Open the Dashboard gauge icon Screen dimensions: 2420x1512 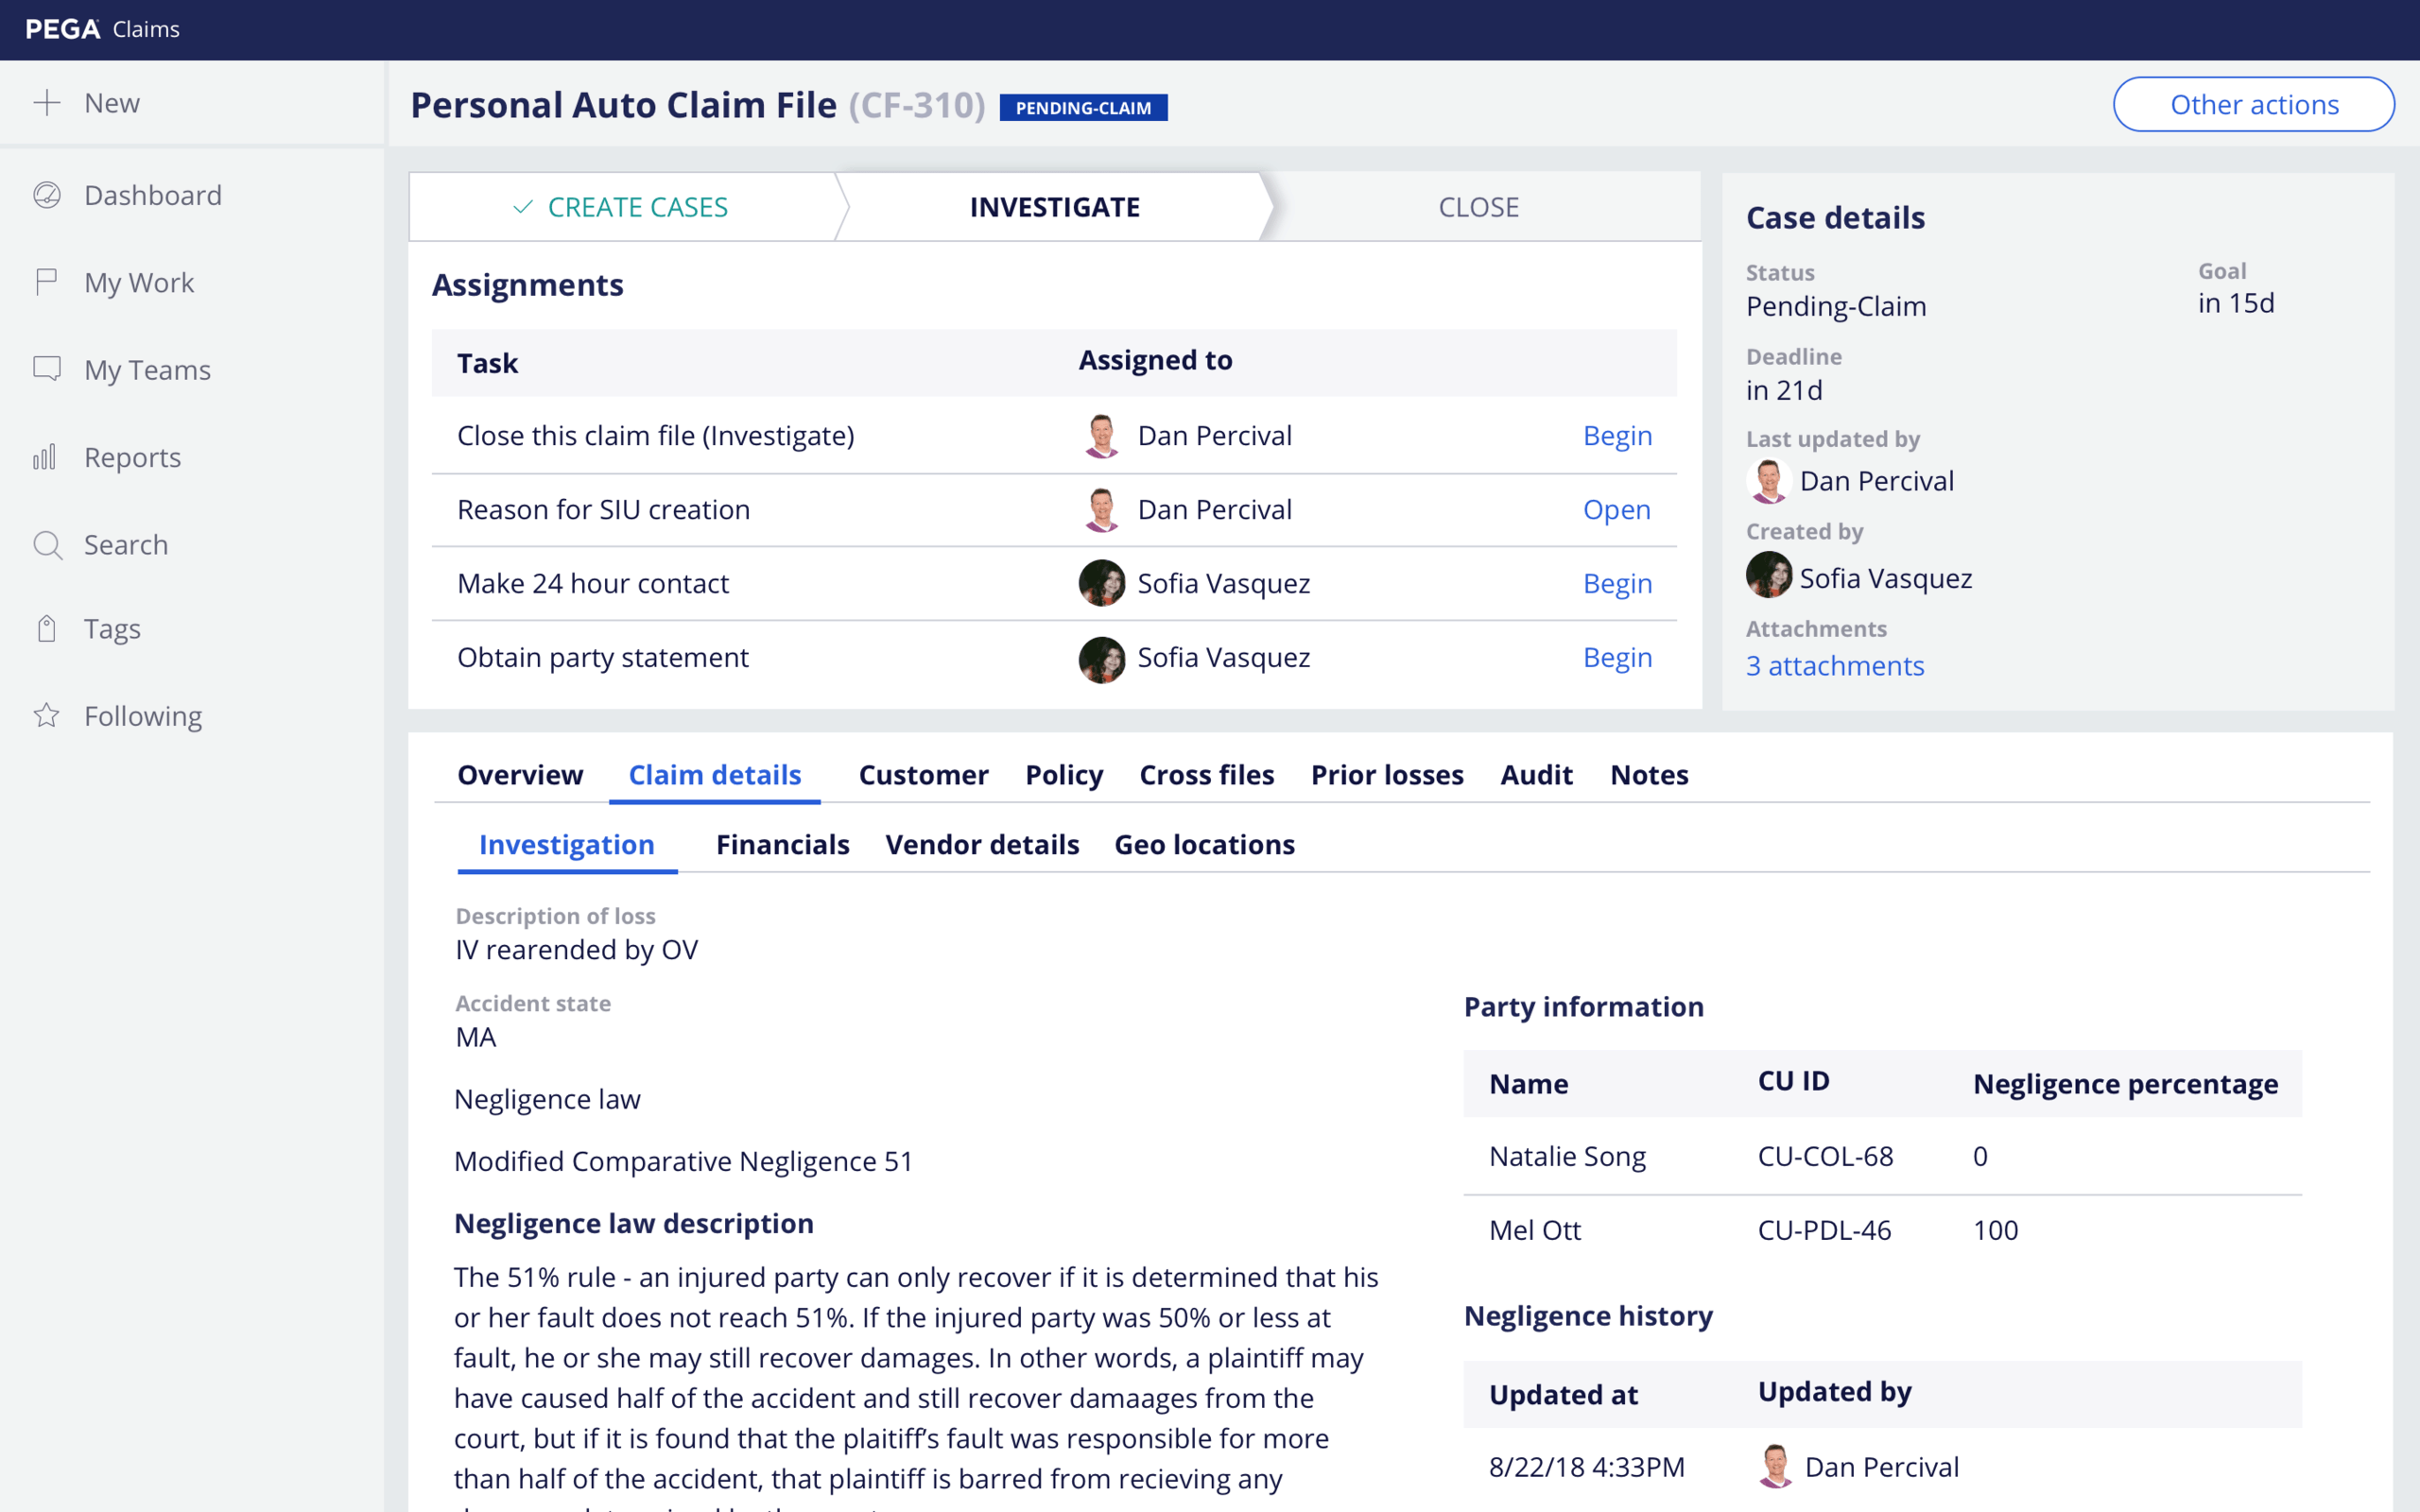(47, 195)
